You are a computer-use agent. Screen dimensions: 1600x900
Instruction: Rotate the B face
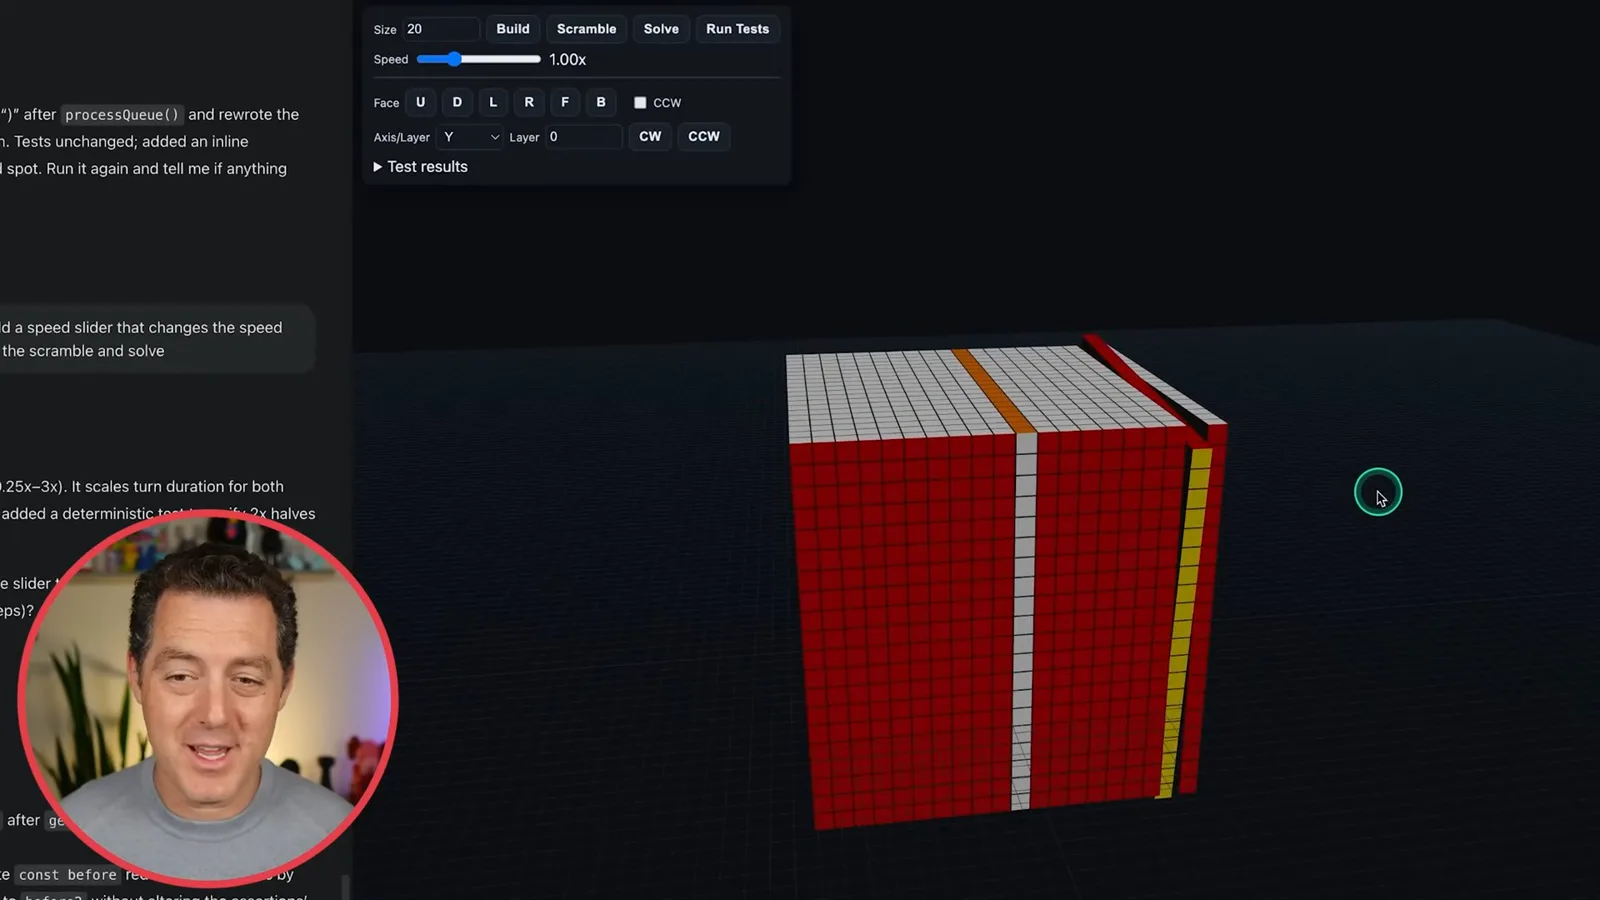point(601,102)
